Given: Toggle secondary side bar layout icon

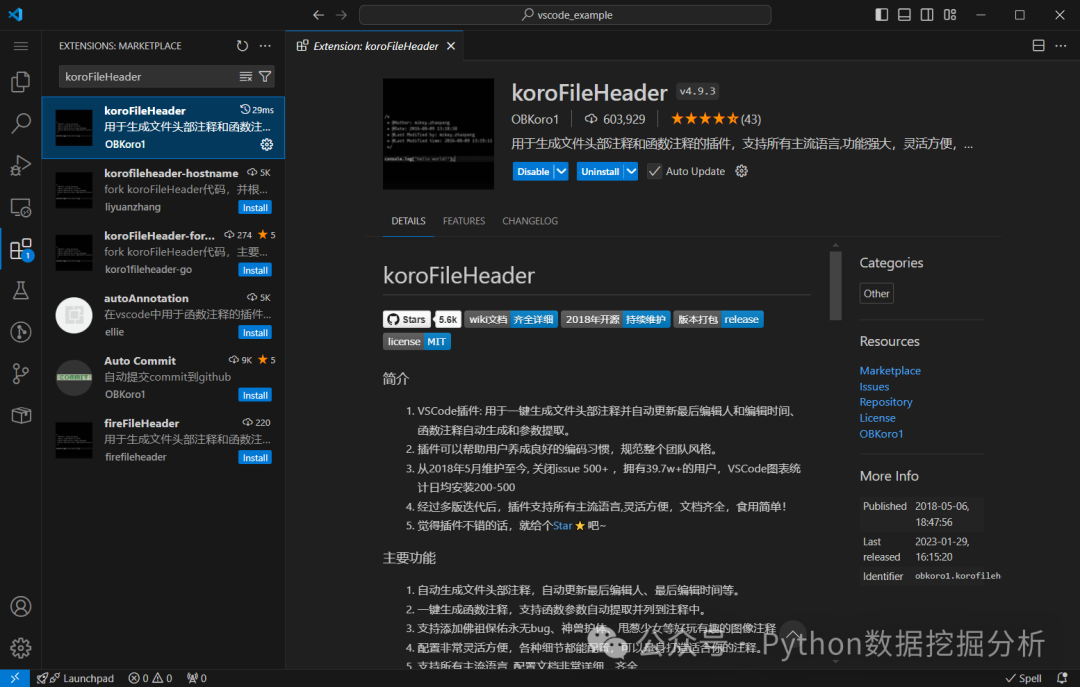Looking at the screenshot, I should click(927, 14).
